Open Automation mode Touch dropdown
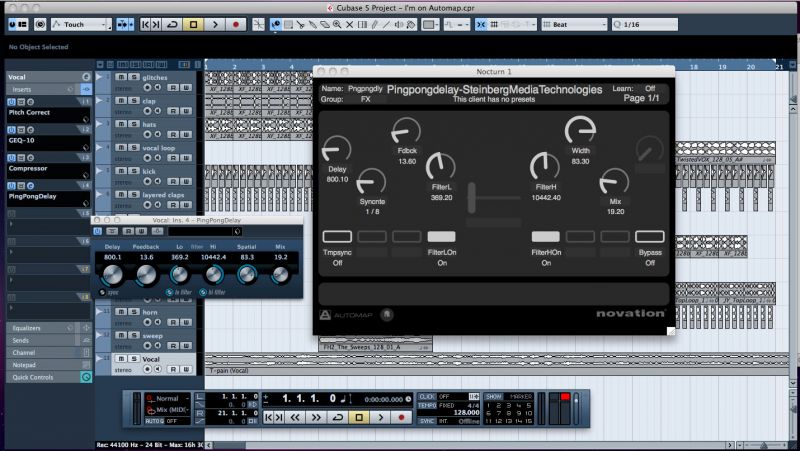800x451 pixels. click(82, 24)
